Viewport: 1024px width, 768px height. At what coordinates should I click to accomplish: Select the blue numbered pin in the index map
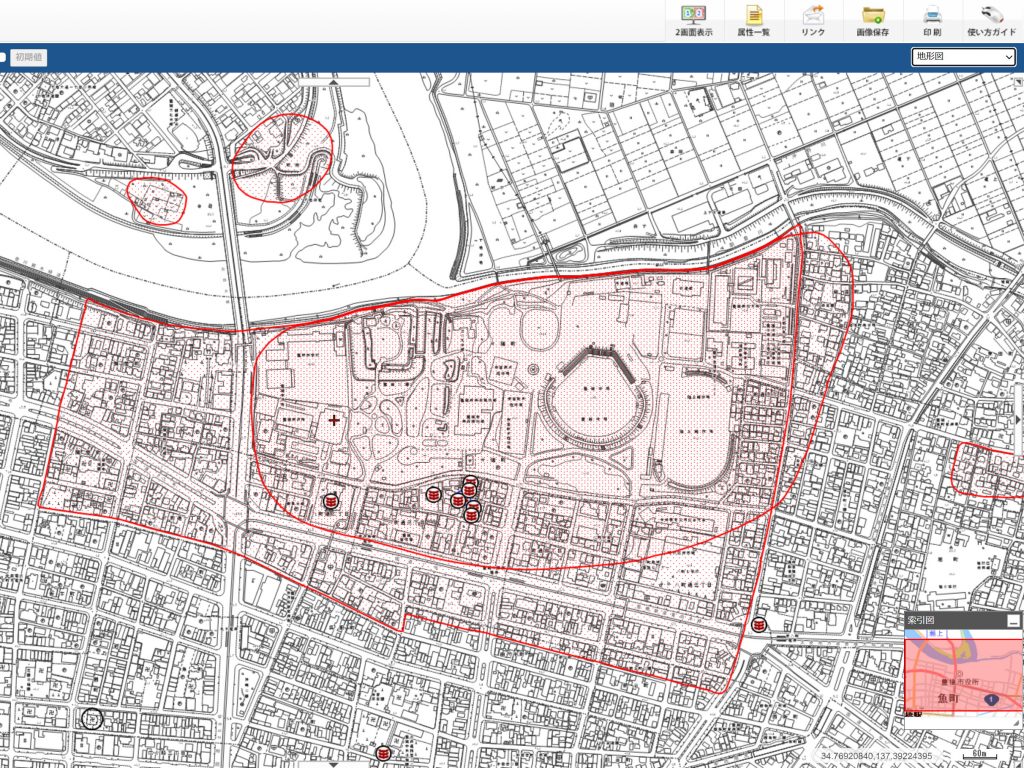(x=991, y=699)
